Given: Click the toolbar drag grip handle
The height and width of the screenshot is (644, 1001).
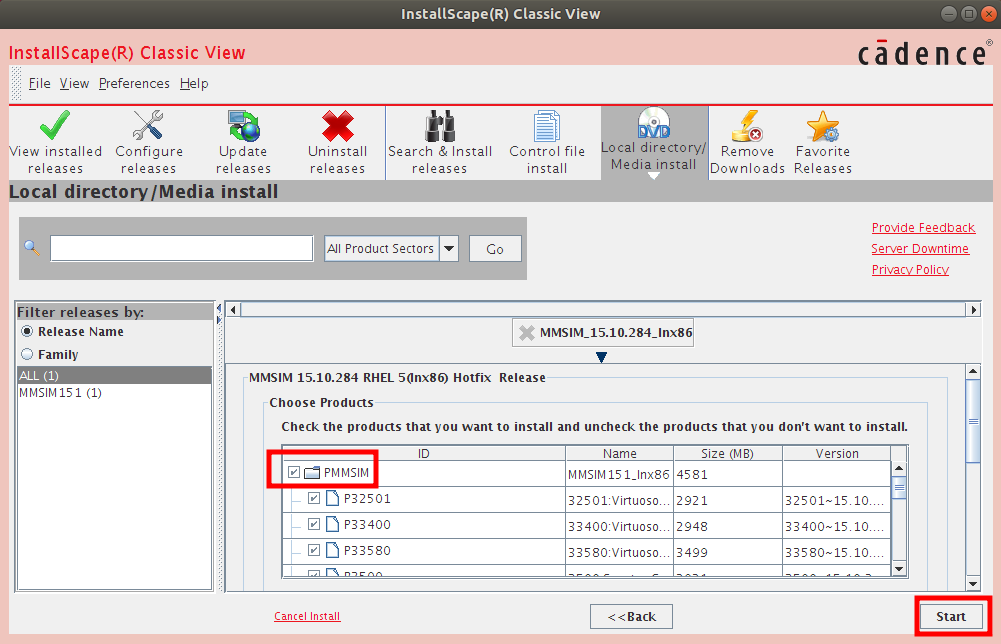Looking at the screenshot, I should 17,84.
